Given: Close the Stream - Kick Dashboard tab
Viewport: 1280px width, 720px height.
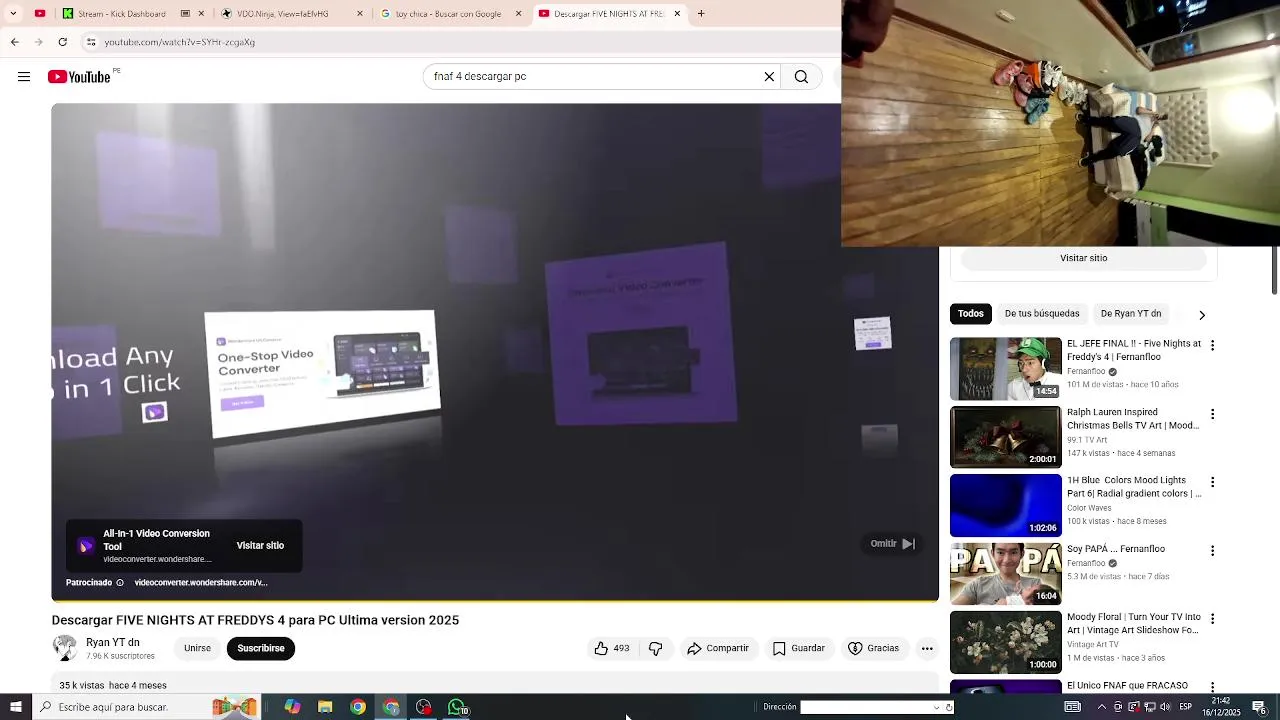Looking at the screenshot, I should pos(201,14).
